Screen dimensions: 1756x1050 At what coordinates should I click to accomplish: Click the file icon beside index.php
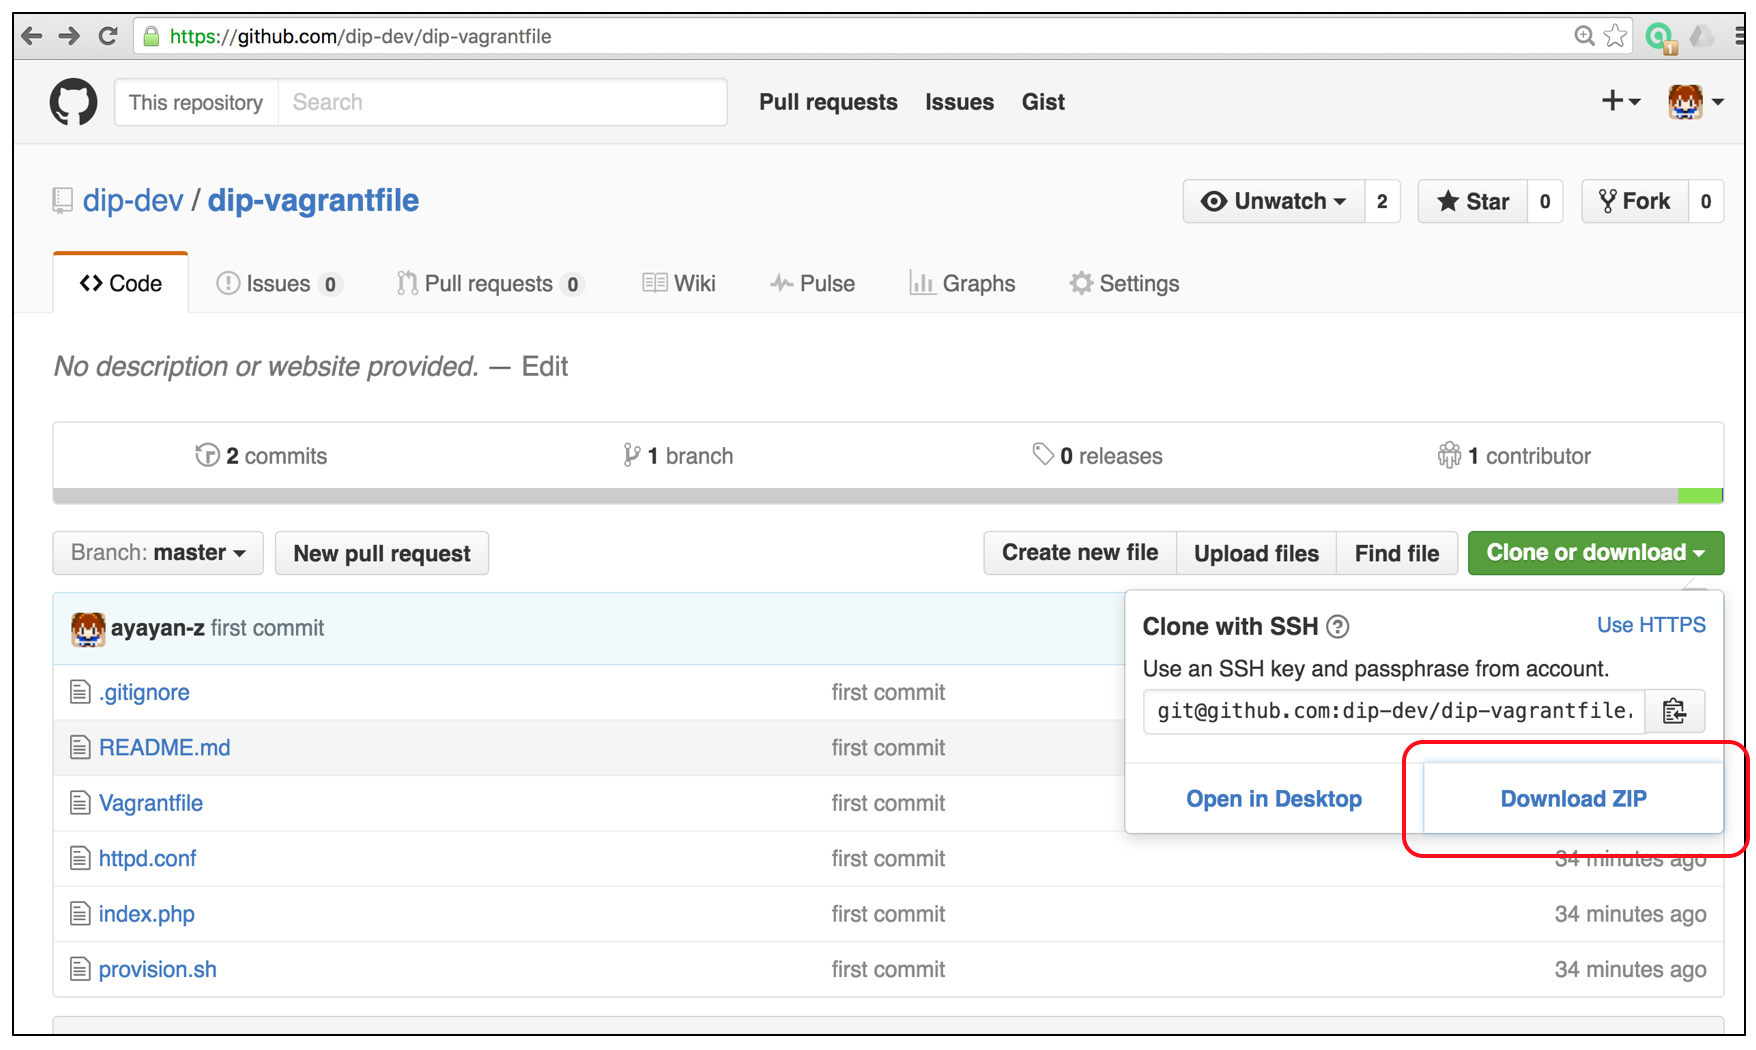tap(80, 914)
